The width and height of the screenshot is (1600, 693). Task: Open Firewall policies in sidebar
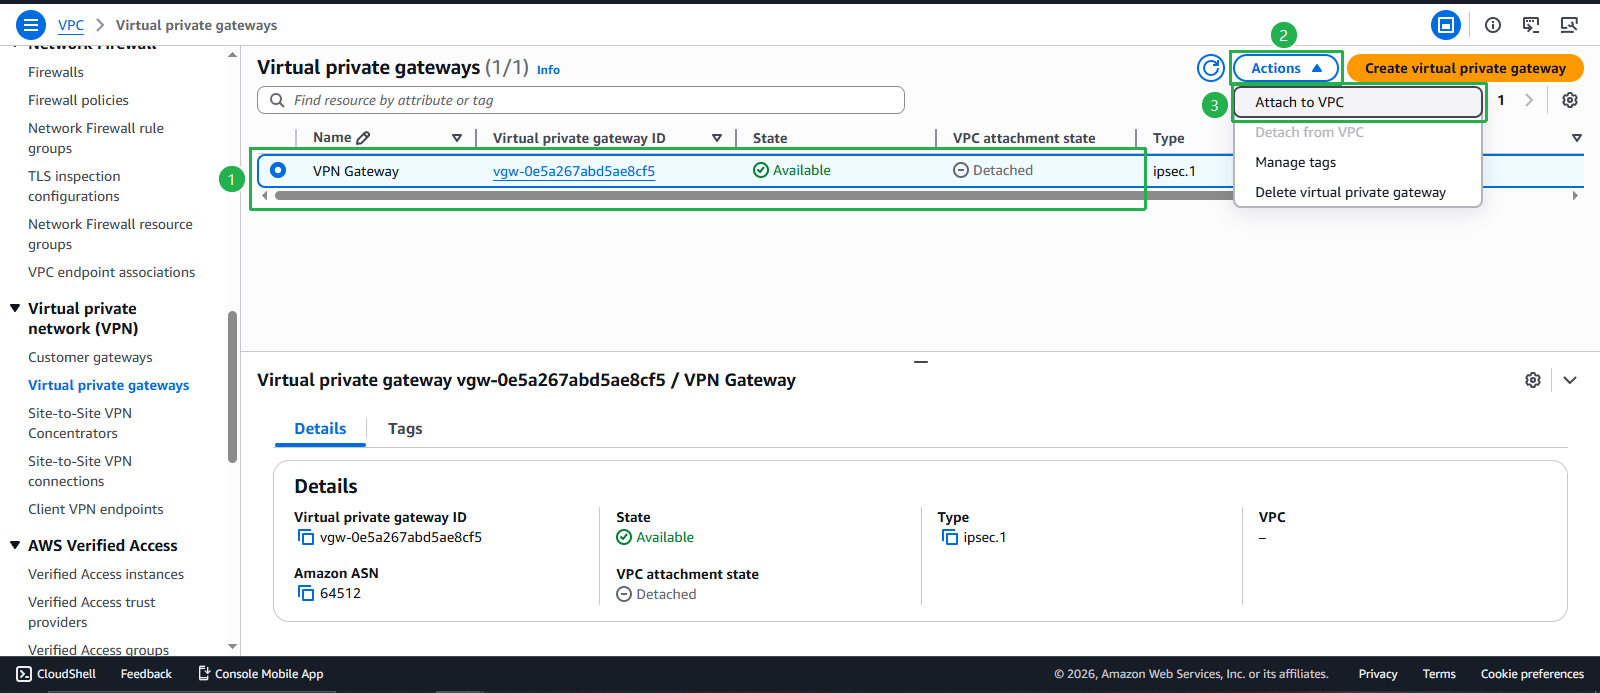pos(78,100)
